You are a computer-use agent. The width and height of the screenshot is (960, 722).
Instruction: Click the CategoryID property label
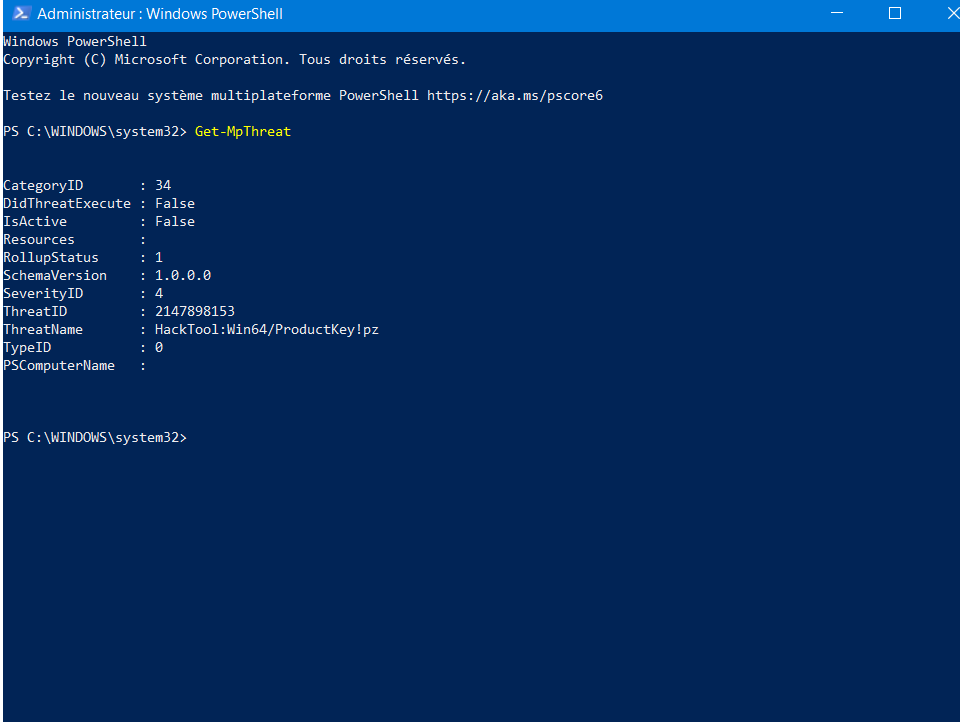(43, 186)
